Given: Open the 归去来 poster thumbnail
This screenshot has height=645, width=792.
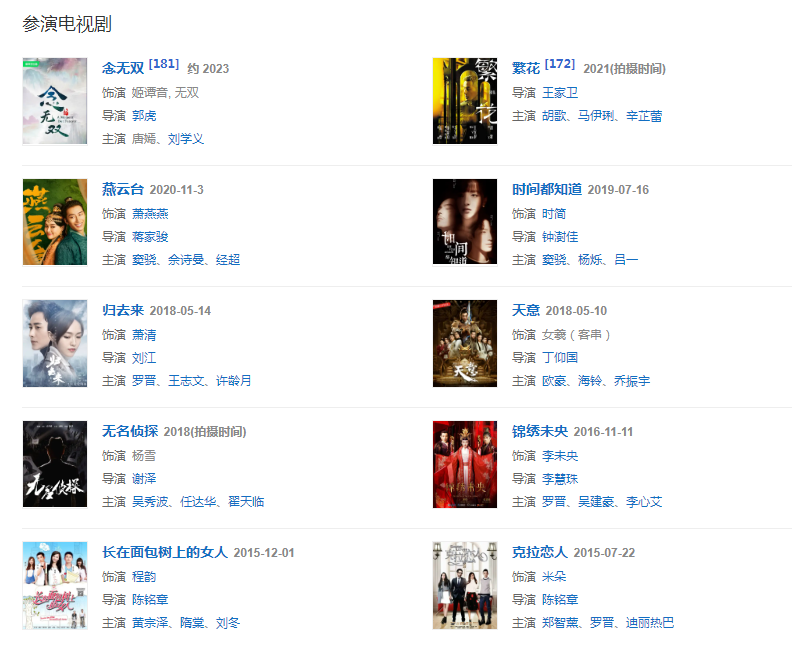Looking at the screenshot, I should tap(55, 343).
